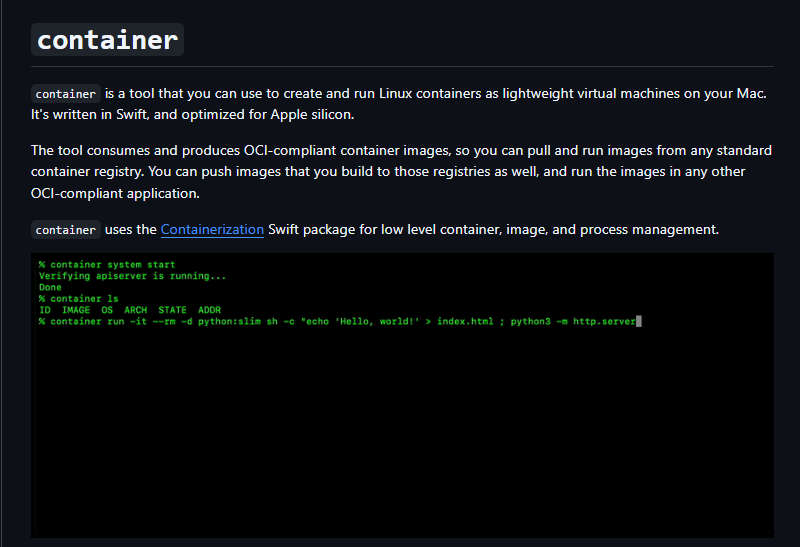Click the text "Swift package for low level container"

click(x=385, y=230)
